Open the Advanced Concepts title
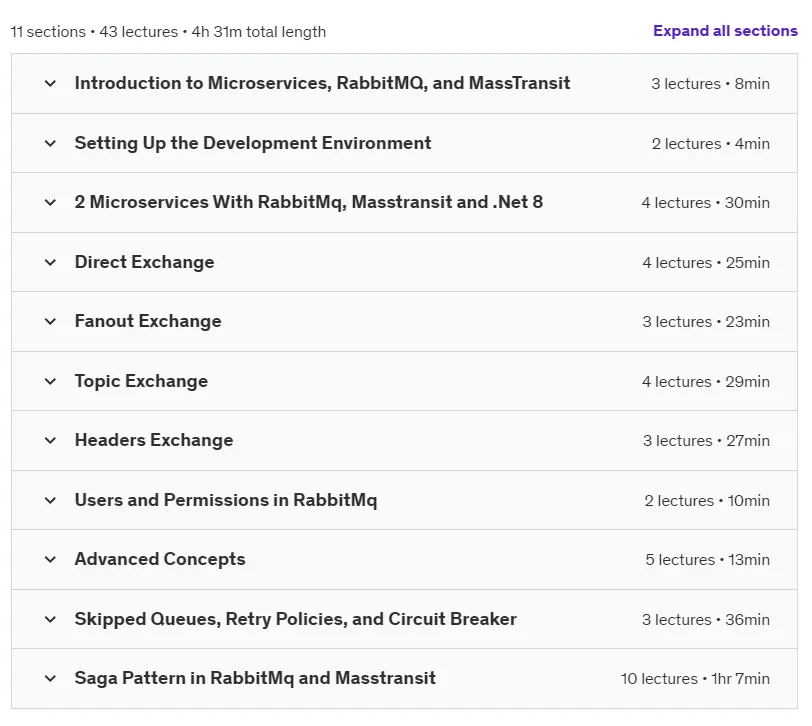The height and width of the screenshot is (726, 812). (160, 559)
